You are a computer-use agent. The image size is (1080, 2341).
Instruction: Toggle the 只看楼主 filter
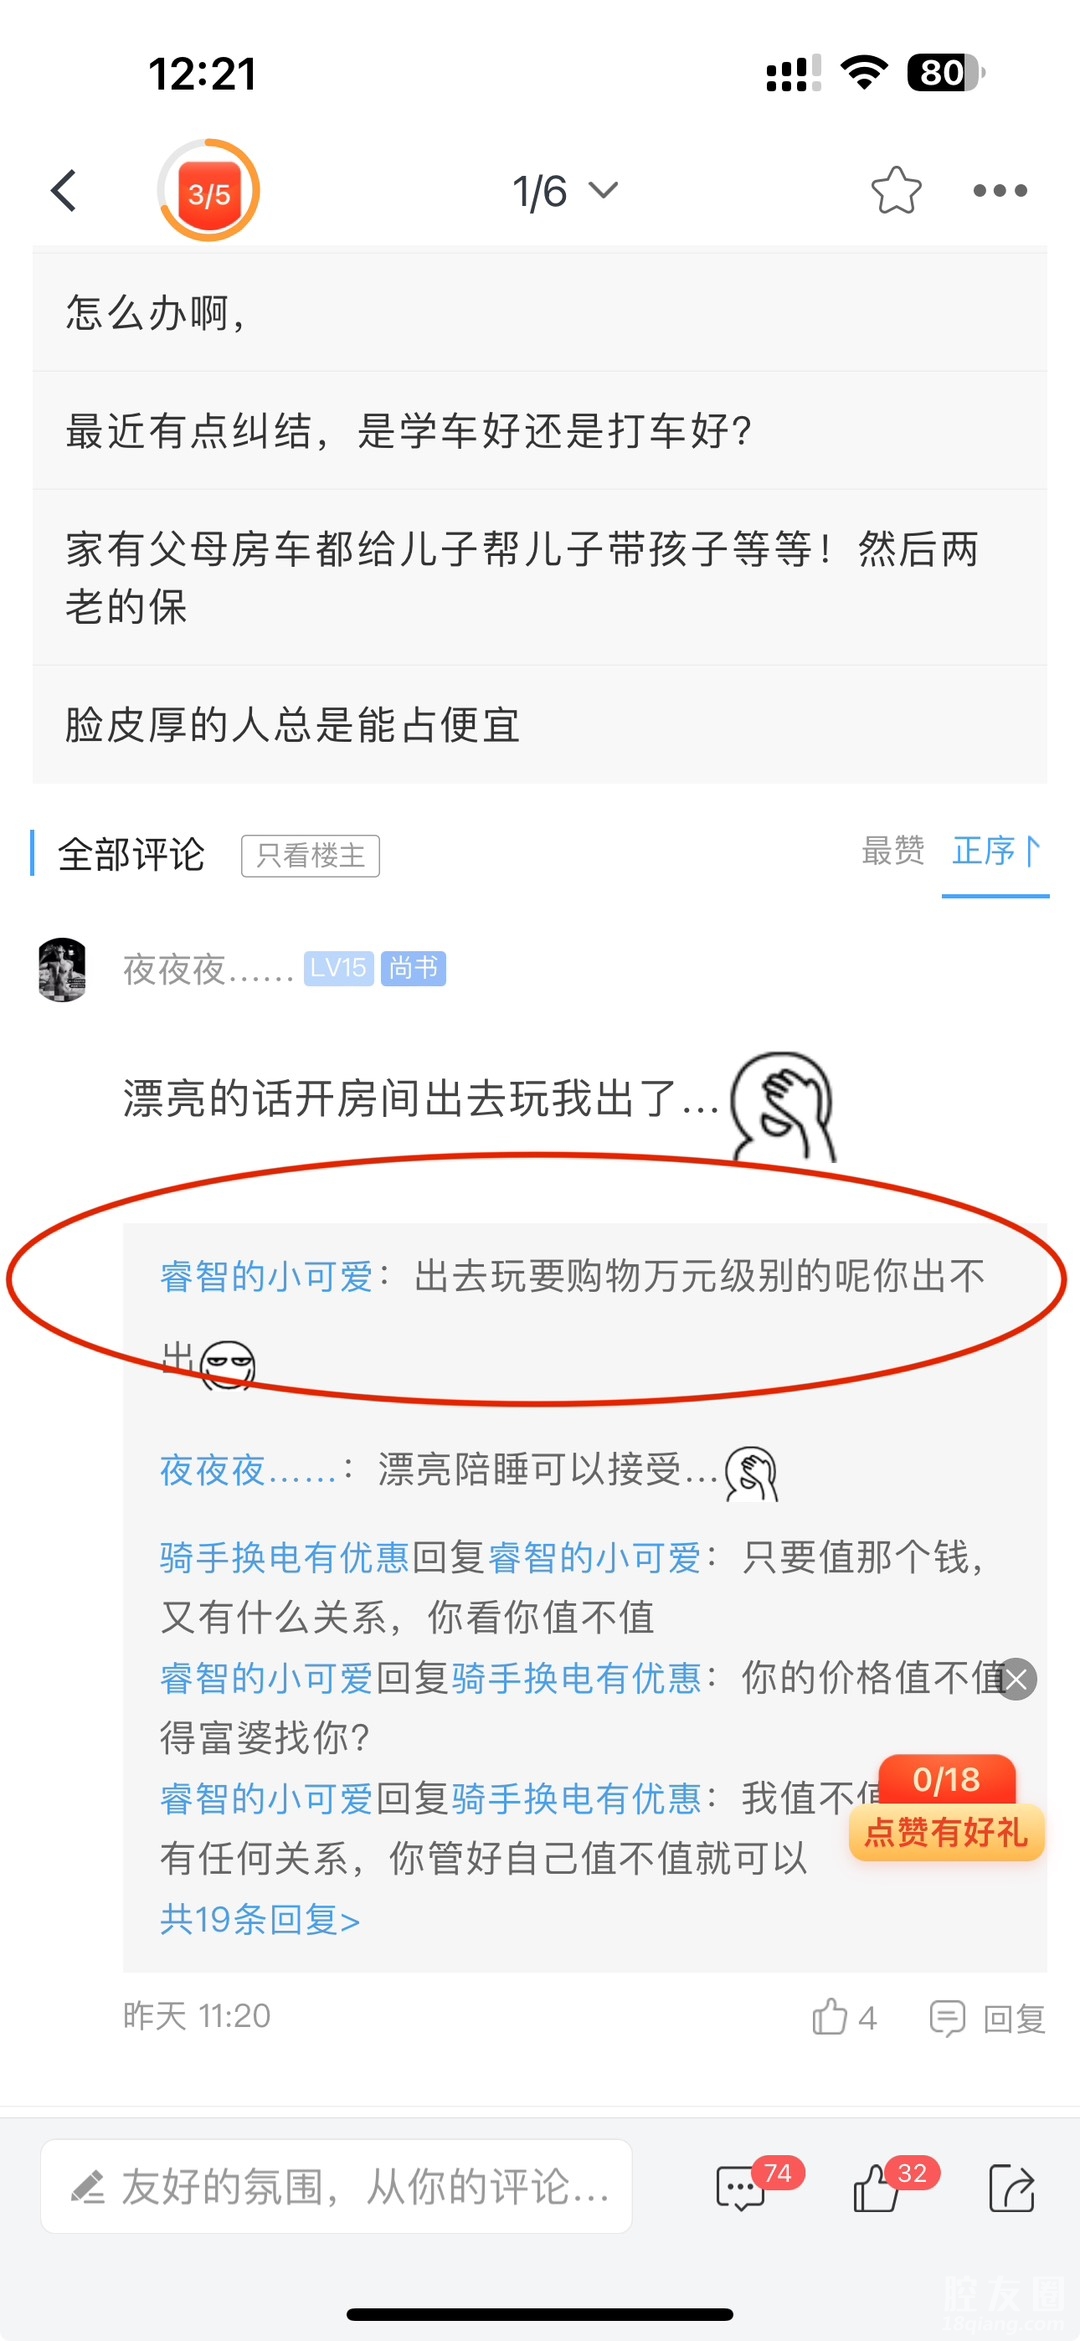[310, 856]
